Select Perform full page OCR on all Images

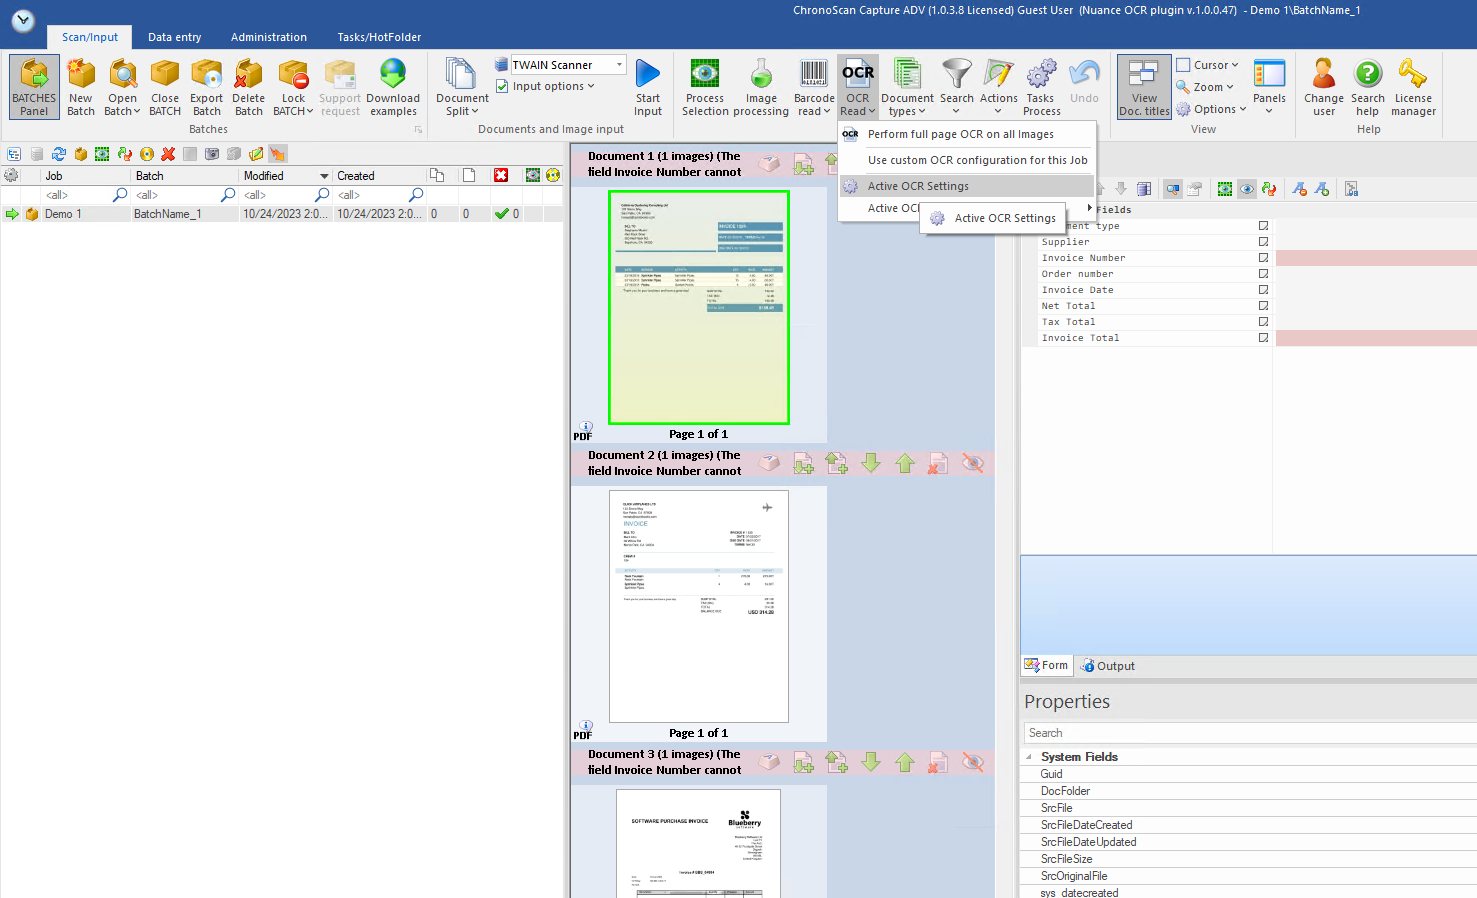[960, 134]
